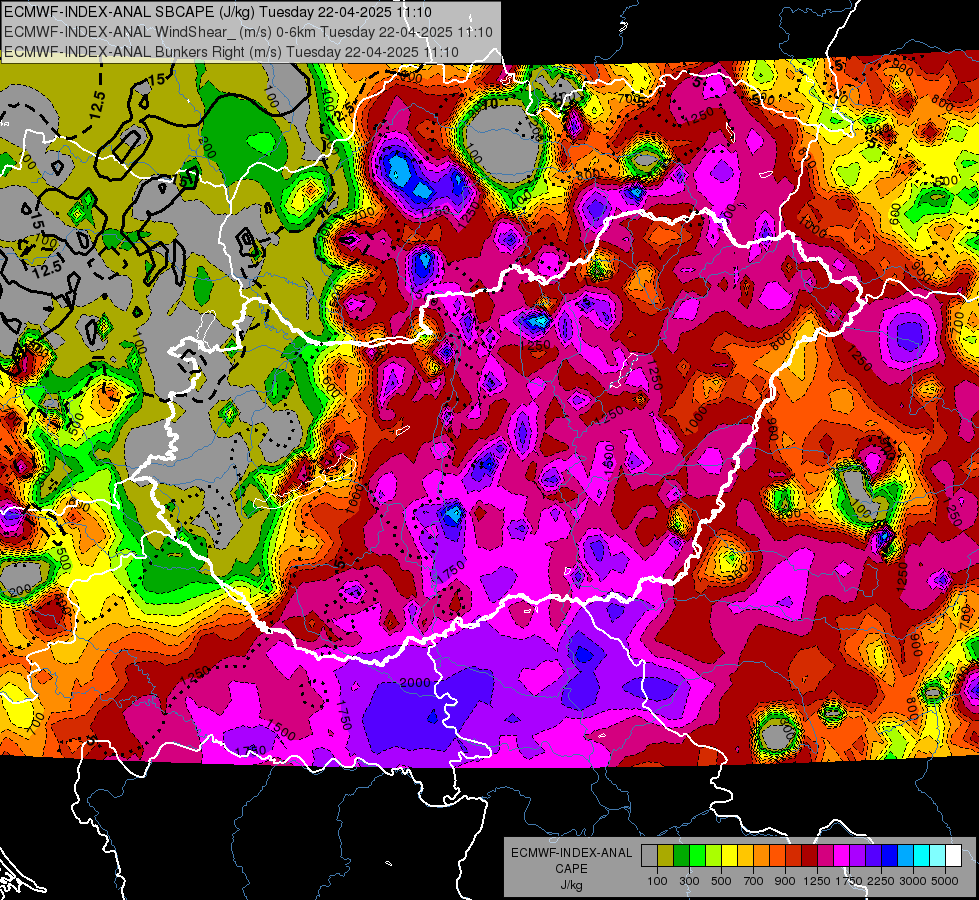This screenshot has height=900, width=979.
Task: Select the olive swatch in the CAPE legend
Action: click(666, 856)
